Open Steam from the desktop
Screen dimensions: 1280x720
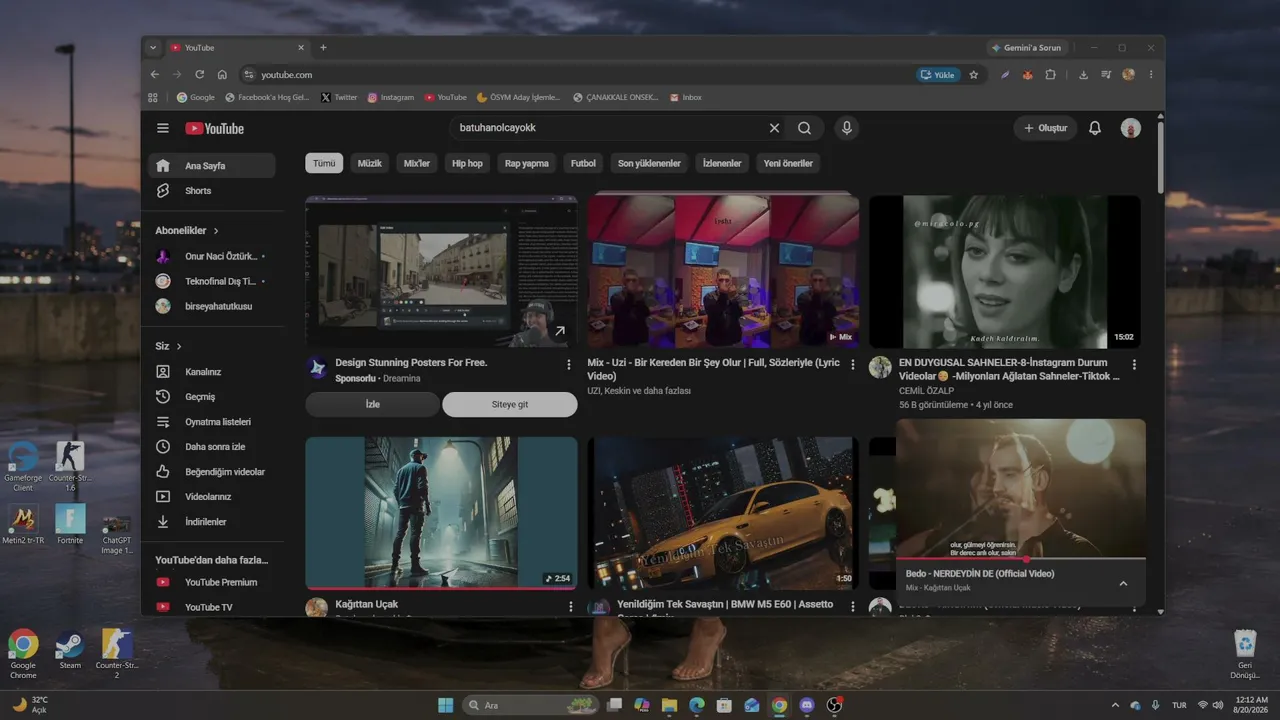point(70,650)
